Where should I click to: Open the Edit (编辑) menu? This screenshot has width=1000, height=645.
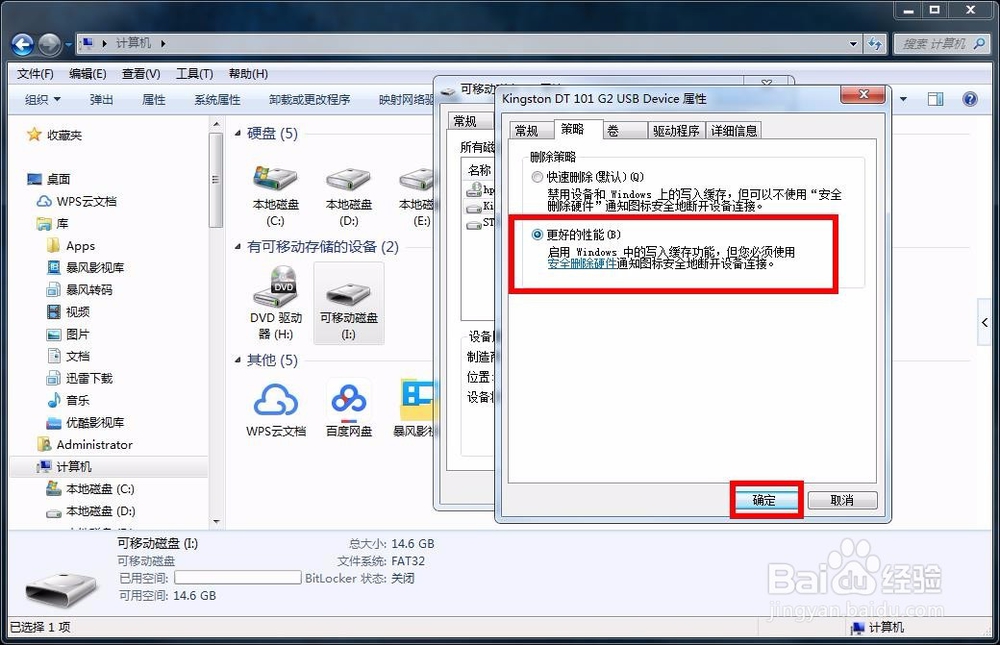point(88,74)
